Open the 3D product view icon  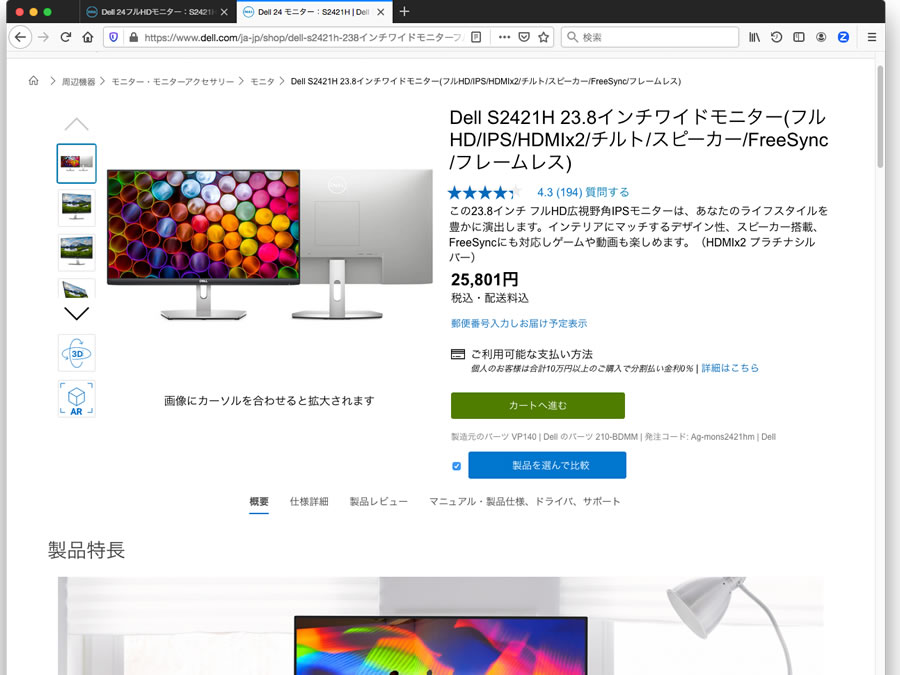[76, 353]
